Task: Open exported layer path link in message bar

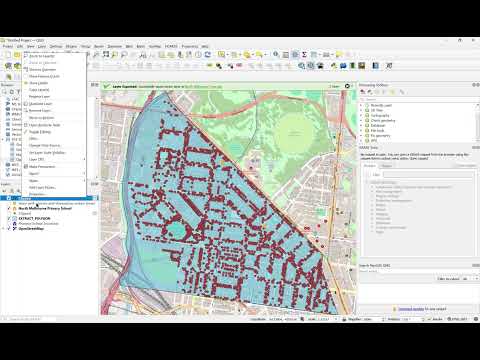Action: (x=203, y=87)
